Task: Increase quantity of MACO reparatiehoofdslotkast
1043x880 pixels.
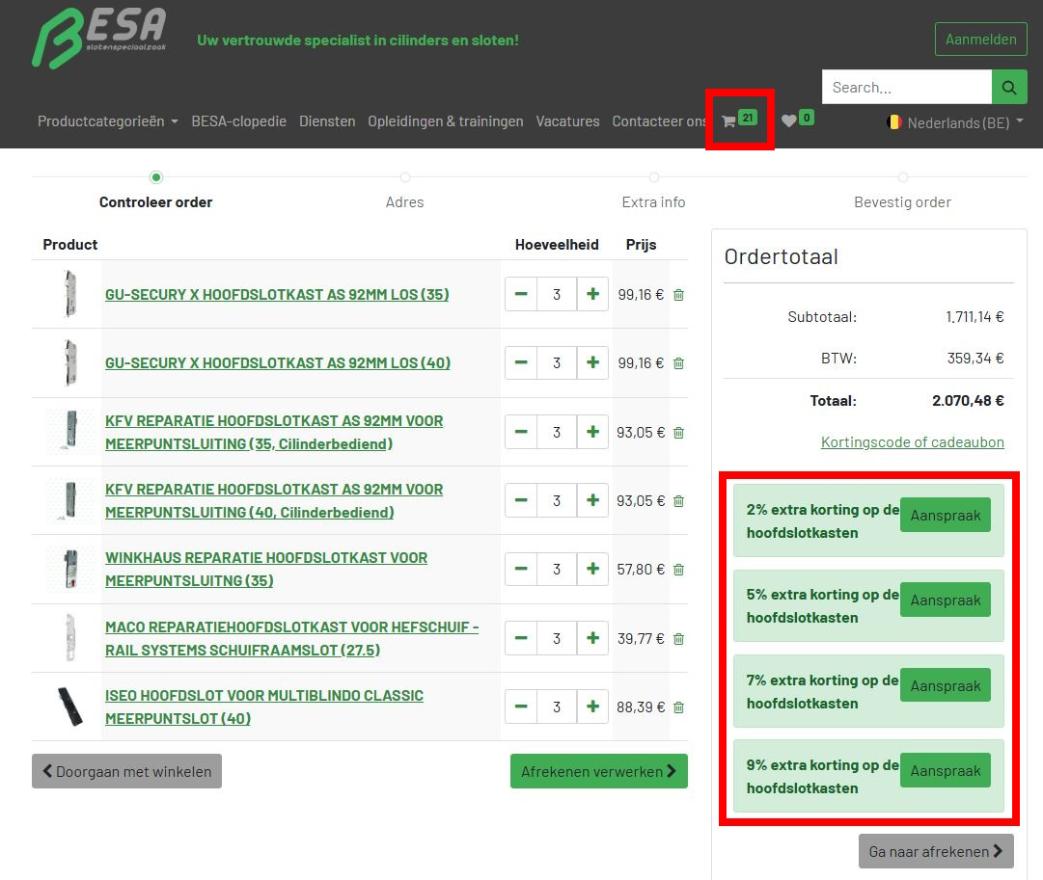Action: (591, 638)
